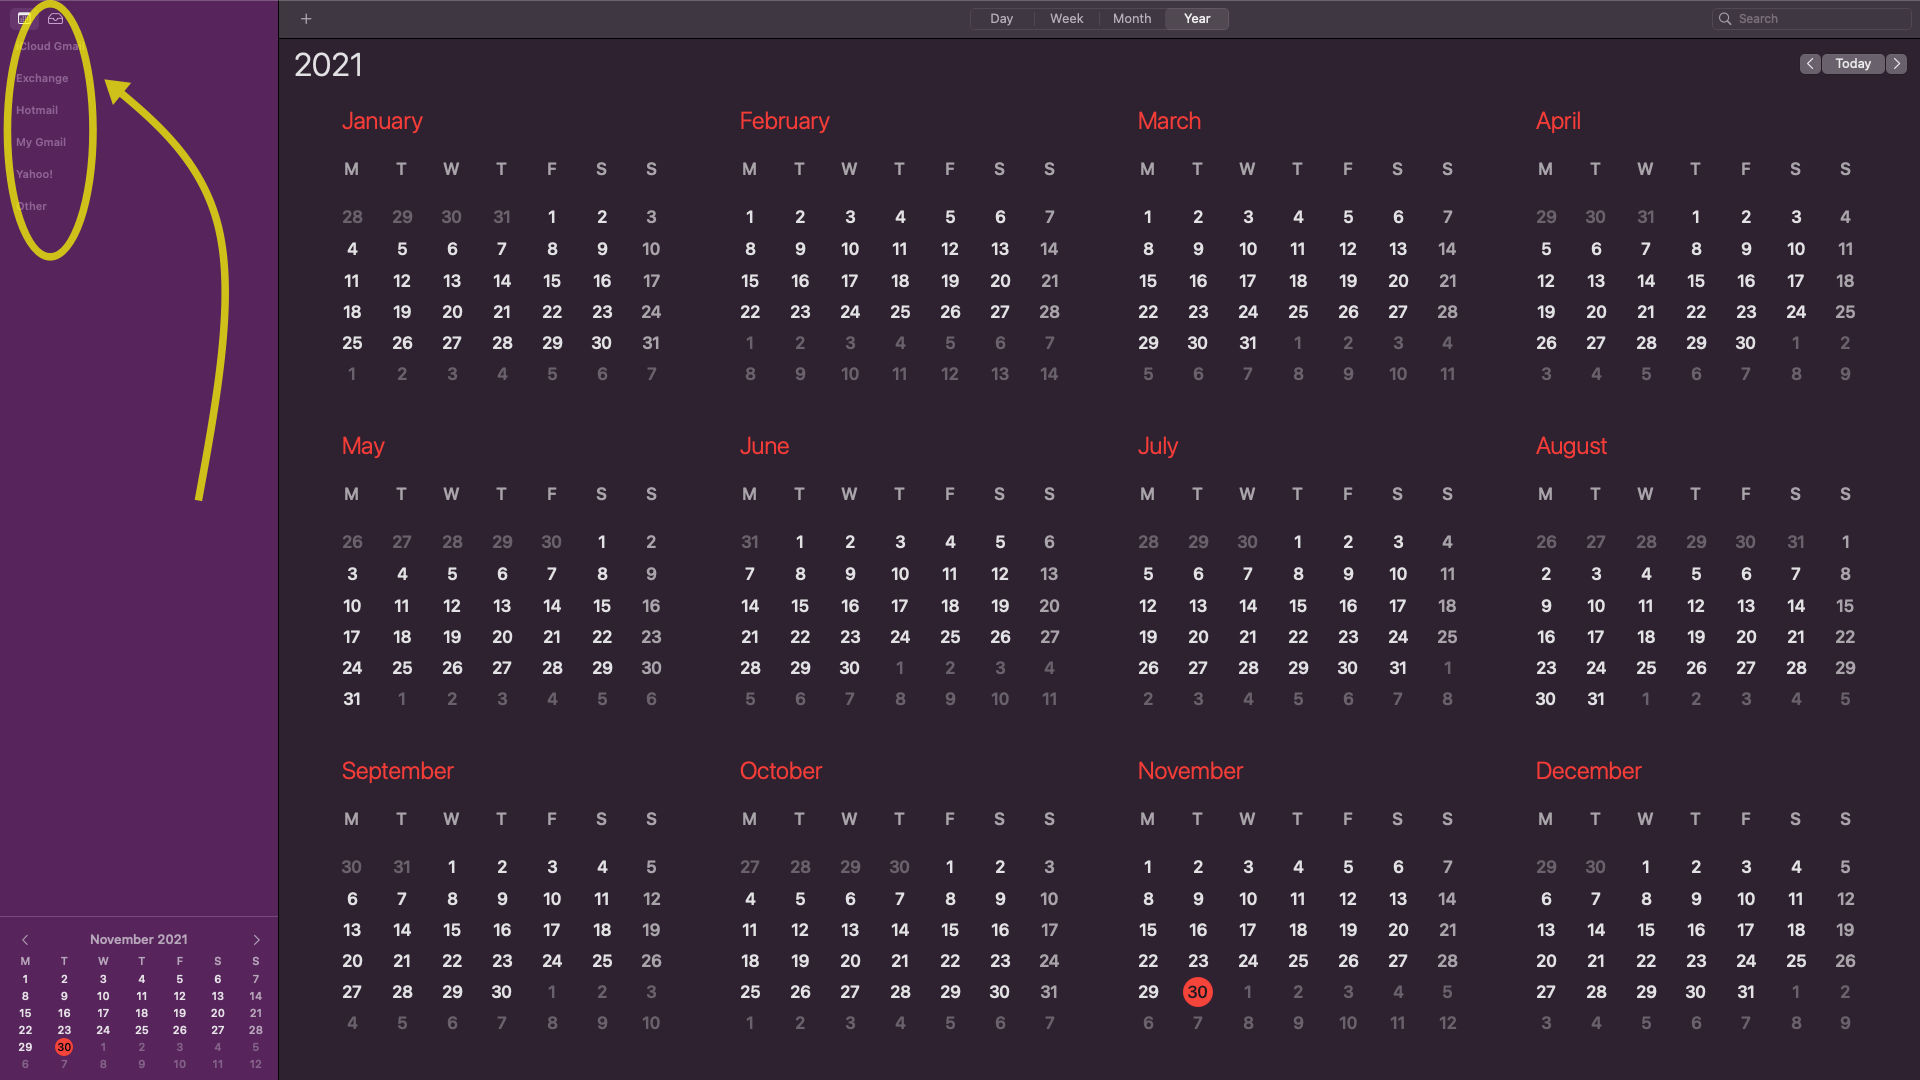This screenshot has width=1920, height=1080.
Task: Open the inbox notifications icon
Action: click(x=56, y=19)
